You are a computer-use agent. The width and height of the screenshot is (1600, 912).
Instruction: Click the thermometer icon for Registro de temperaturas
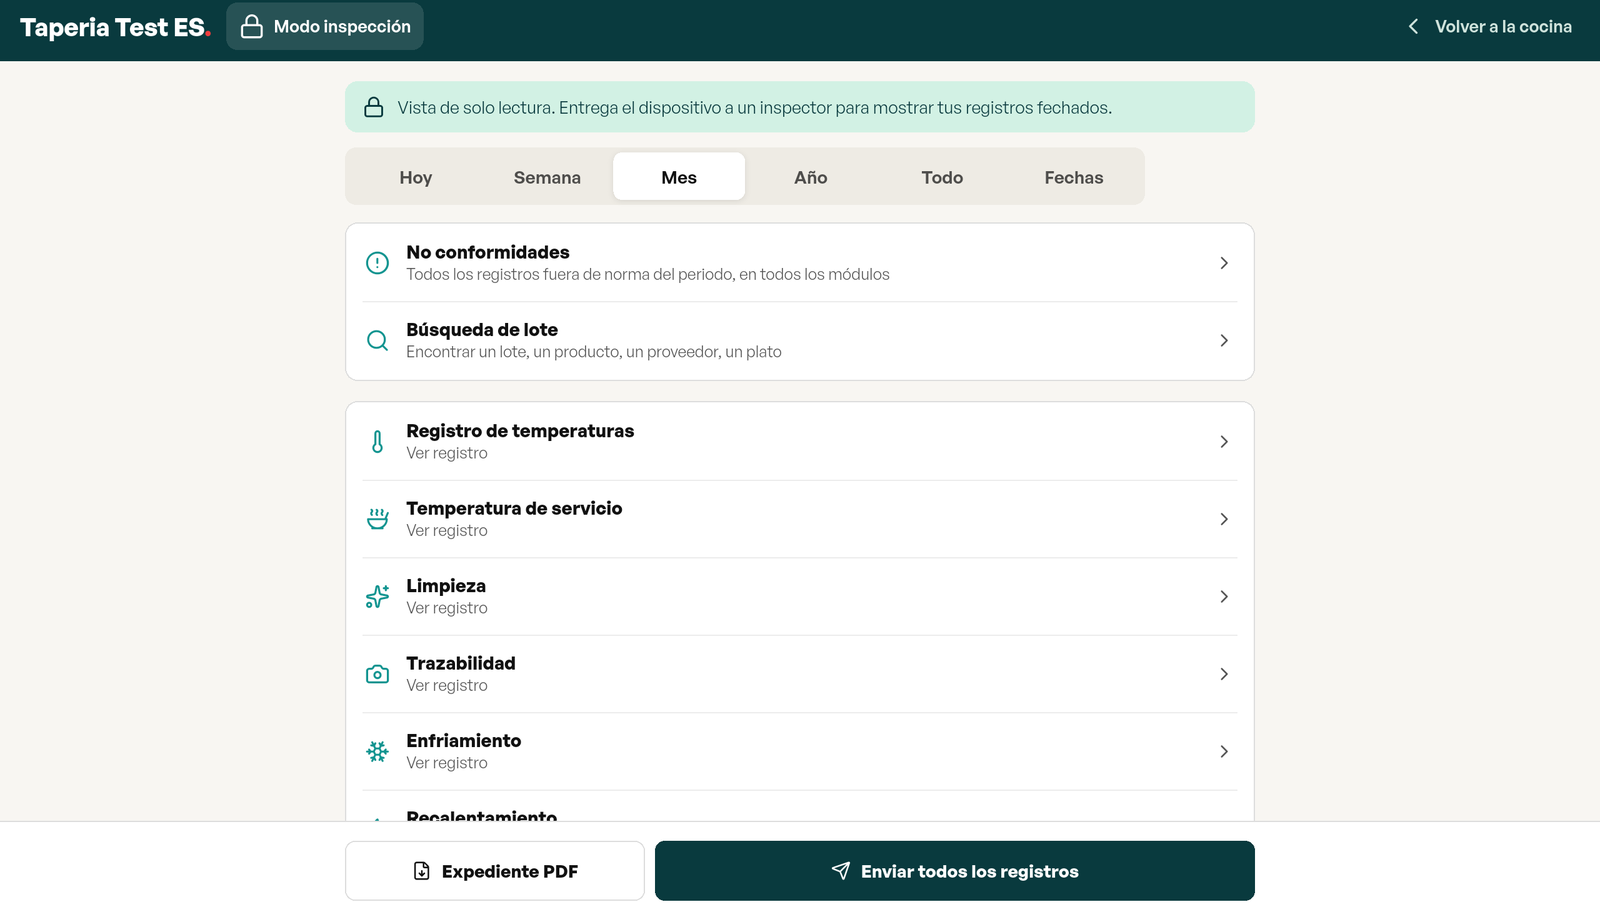point(377,442)
